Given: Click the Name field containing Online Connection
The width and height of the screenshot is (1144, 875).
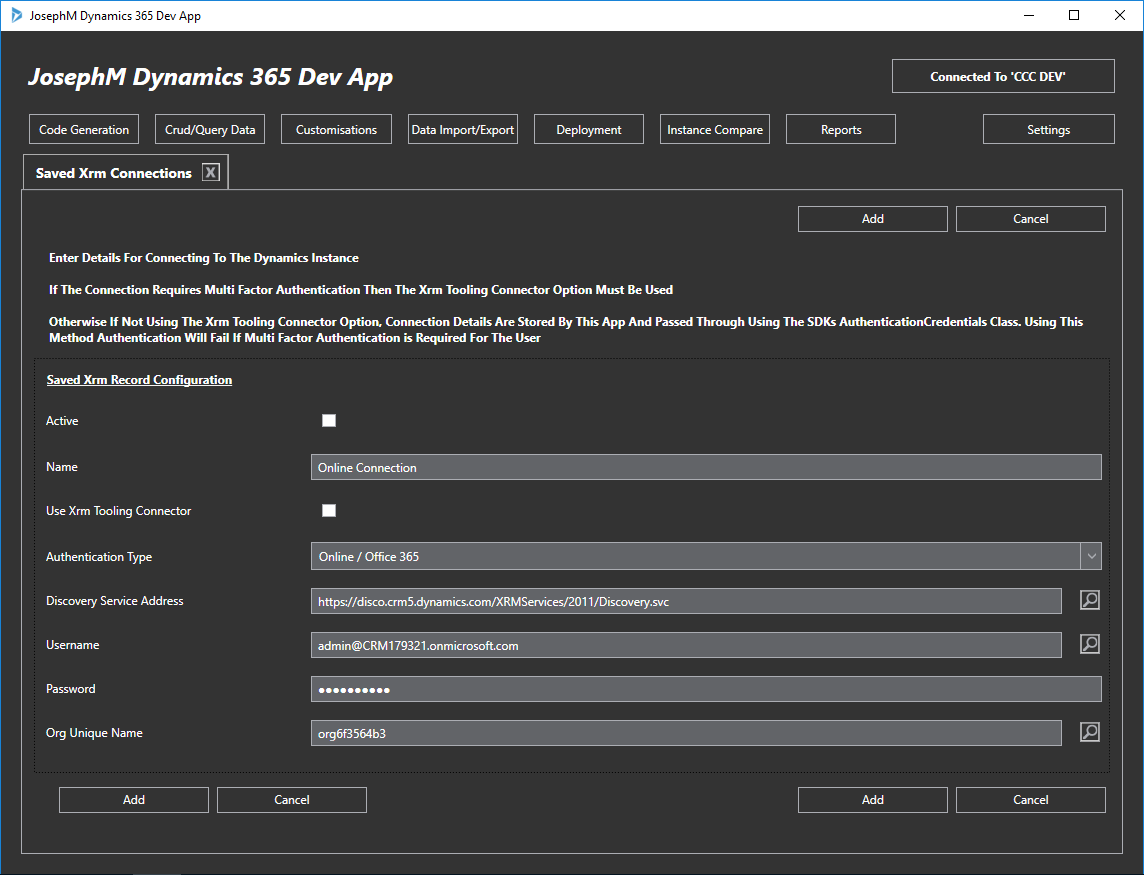Looking at the screenshot, I should tap(706, 467).
